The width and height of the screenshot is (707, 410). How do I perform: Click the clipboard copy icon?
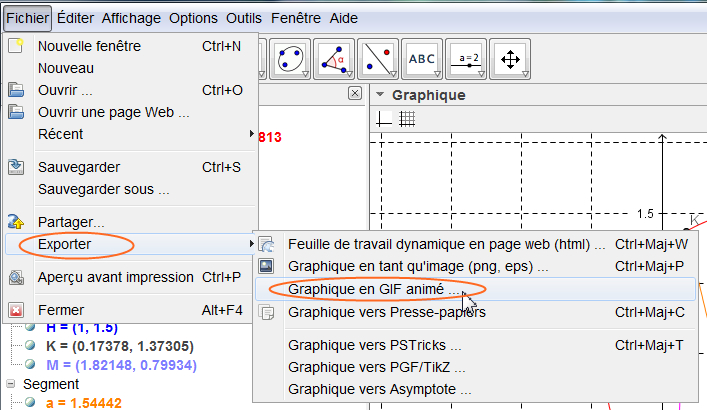coord(266,312)
